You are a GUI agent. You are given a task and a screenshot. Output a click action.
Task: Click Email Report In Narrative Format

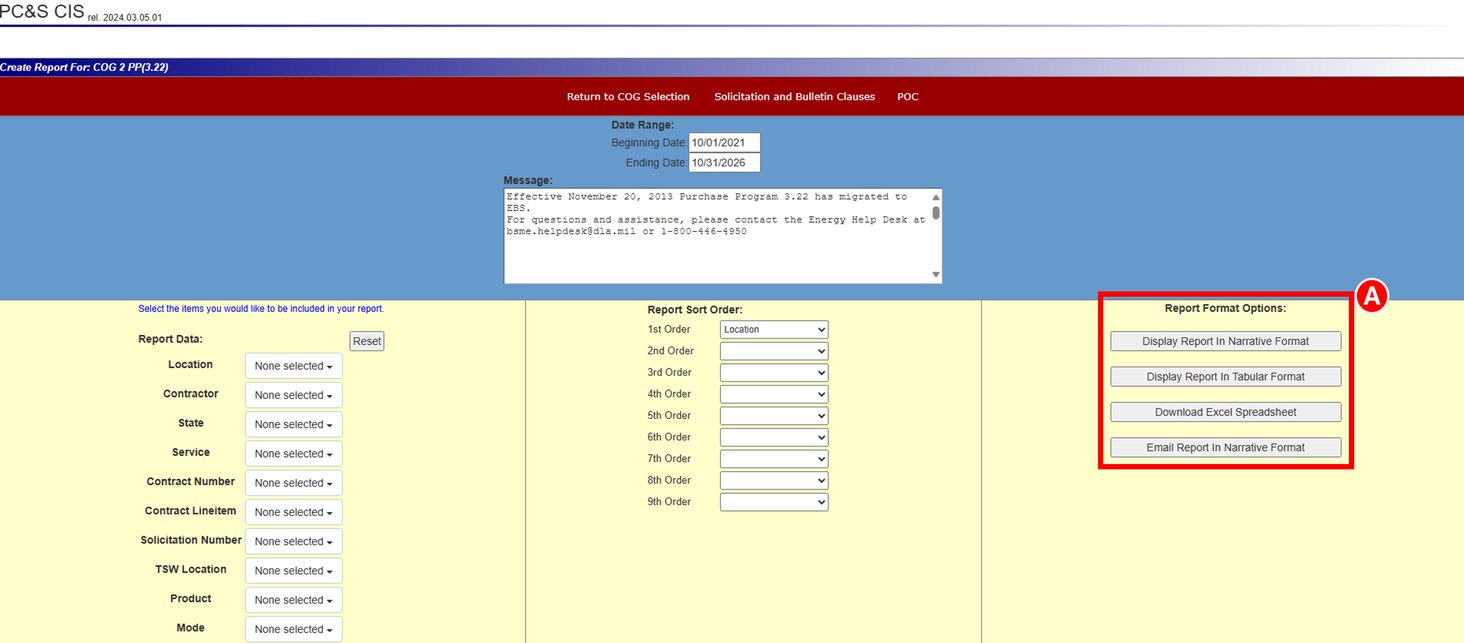click(1225, 447)
